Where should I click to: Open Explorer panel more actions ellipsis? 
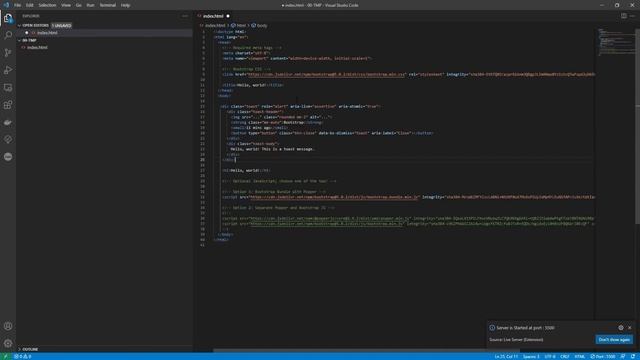(x=185, y=16)
